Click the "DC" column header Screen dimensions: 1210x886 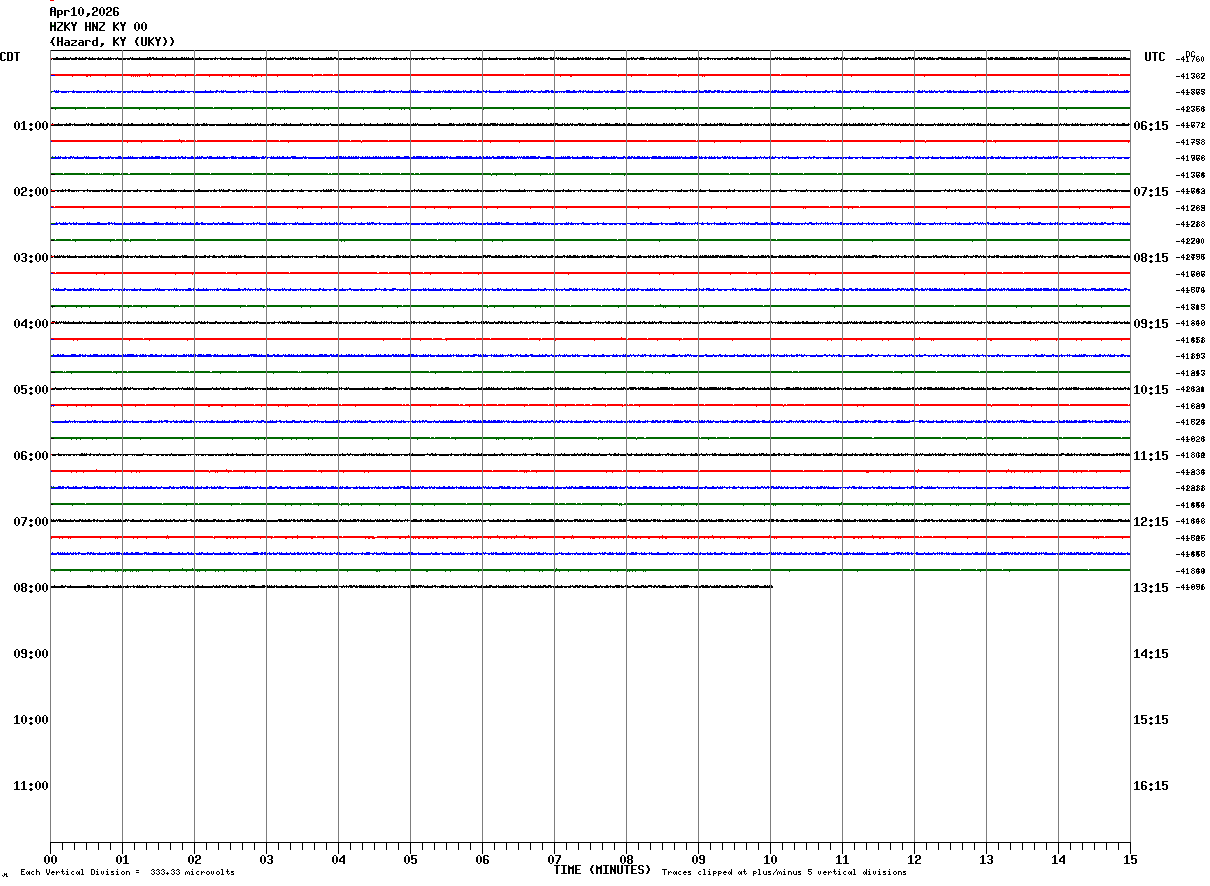[1190, 54]
